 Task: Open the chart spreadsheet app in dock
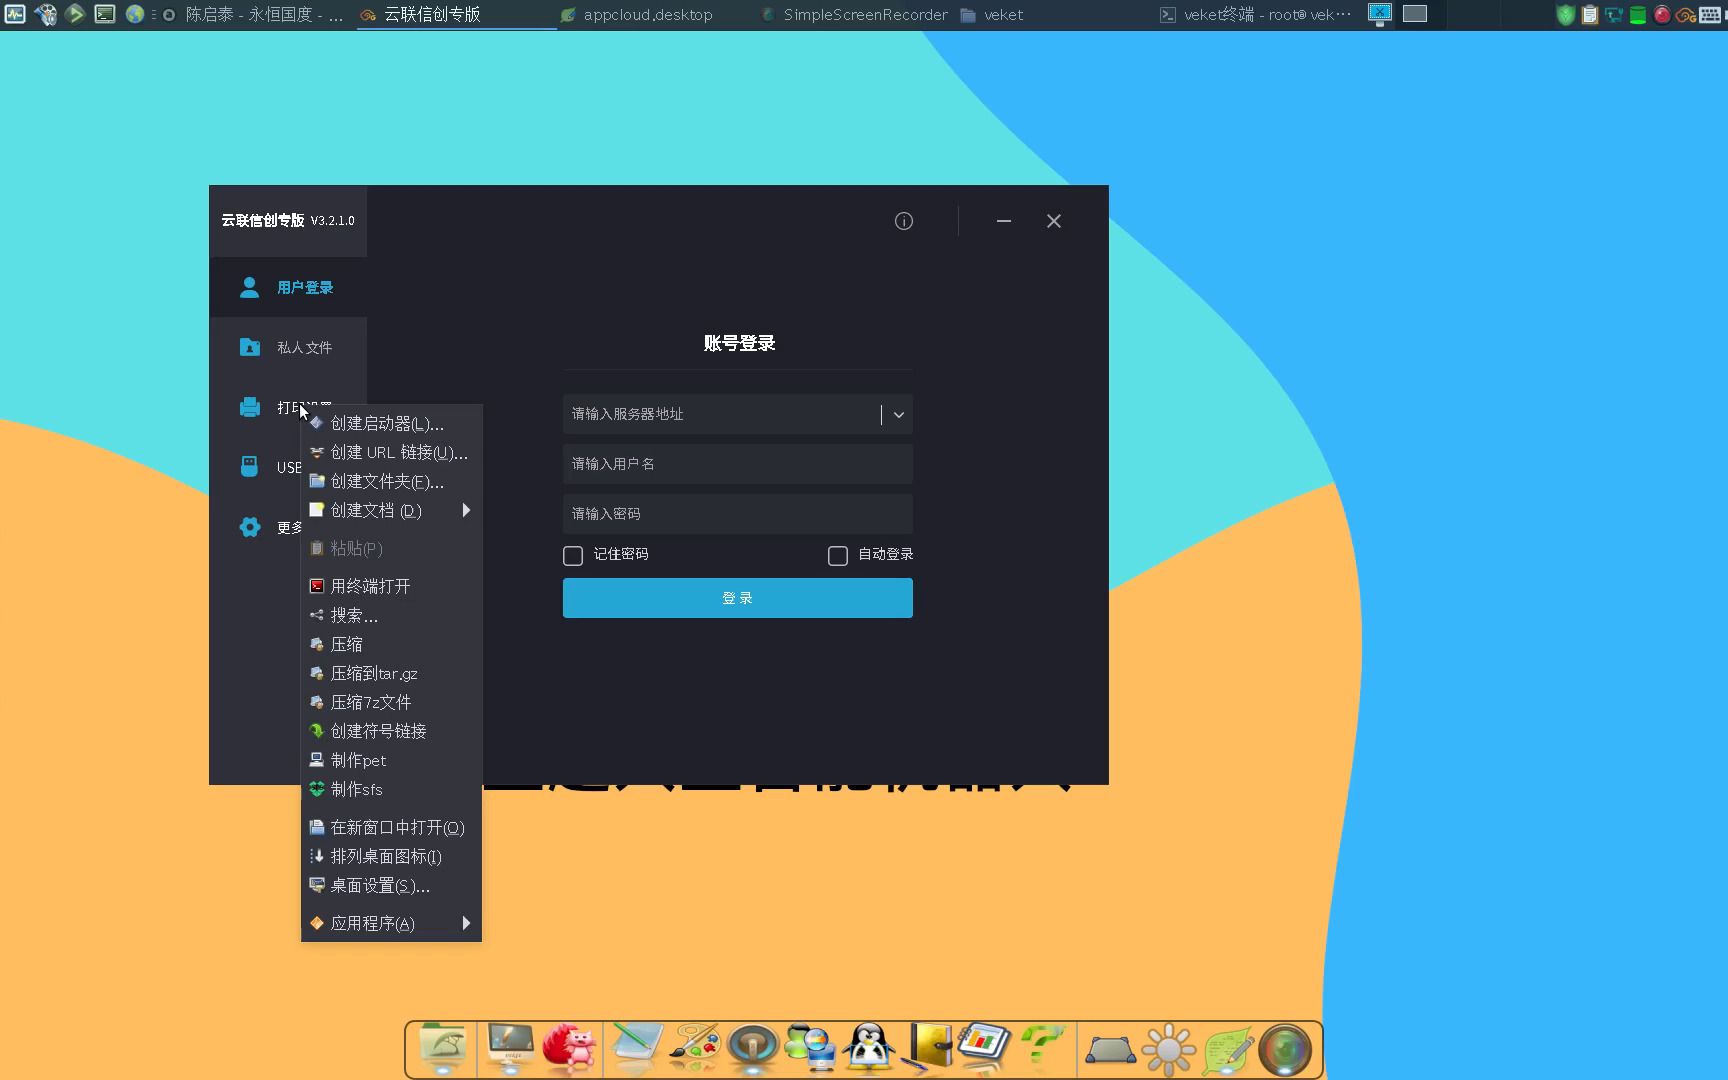click(x=985, y=1045)
